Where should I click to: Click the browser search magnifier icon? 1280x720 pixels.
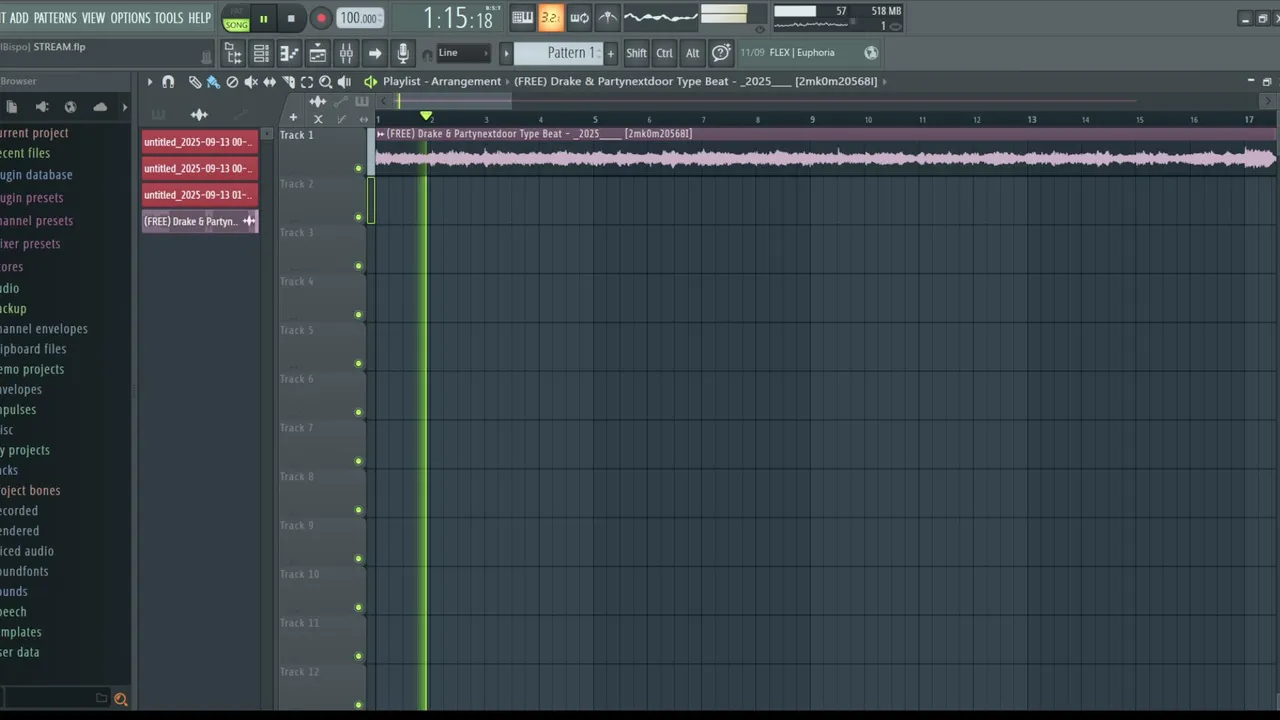(x=120, y=699)
